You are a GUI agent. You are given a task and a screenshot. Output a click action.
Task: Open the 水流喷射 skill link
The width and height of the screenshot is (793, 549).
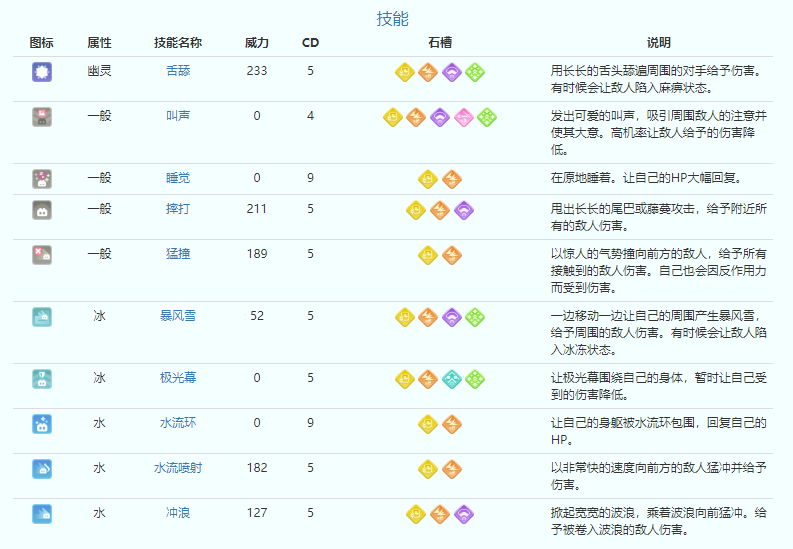178,468
